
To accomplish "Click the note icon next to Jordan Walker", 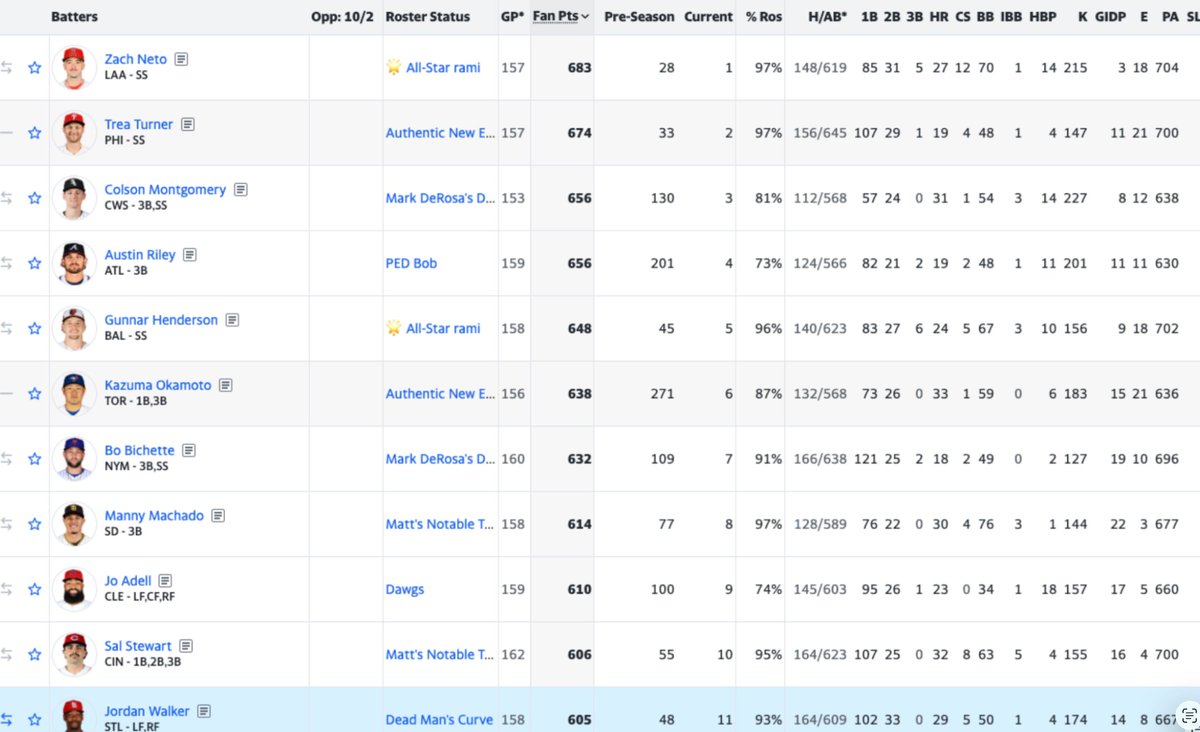I will pos(204,711).
